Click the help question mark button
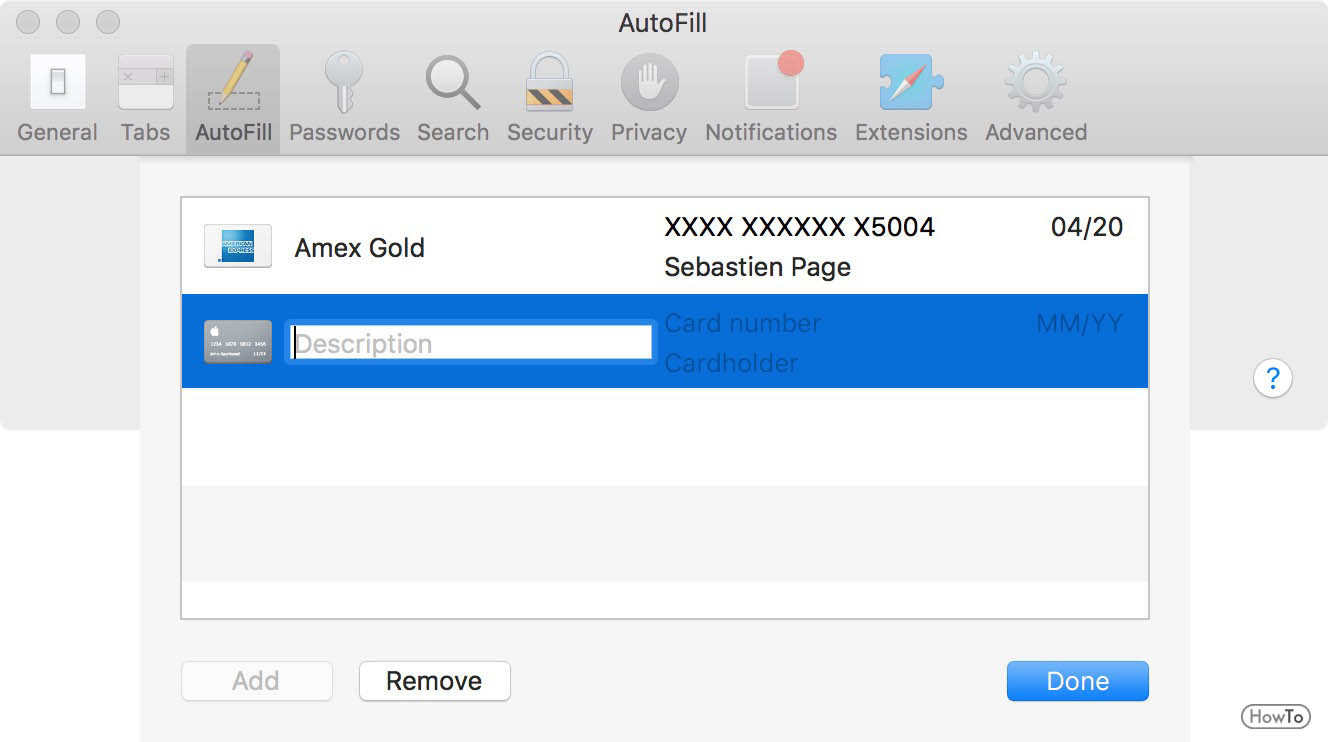Screen dimensions: 1328x742 click(1272, 379)
